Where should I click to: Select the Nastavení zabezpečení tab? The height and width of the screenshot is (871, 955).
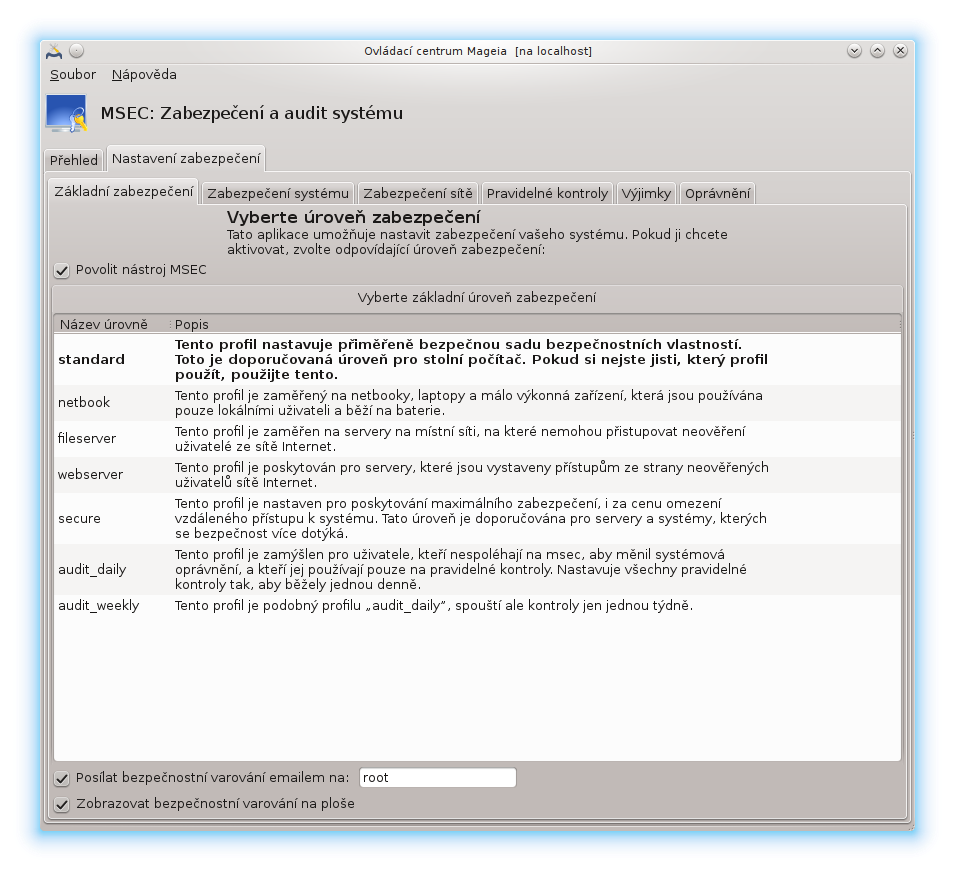click(186, 158)
